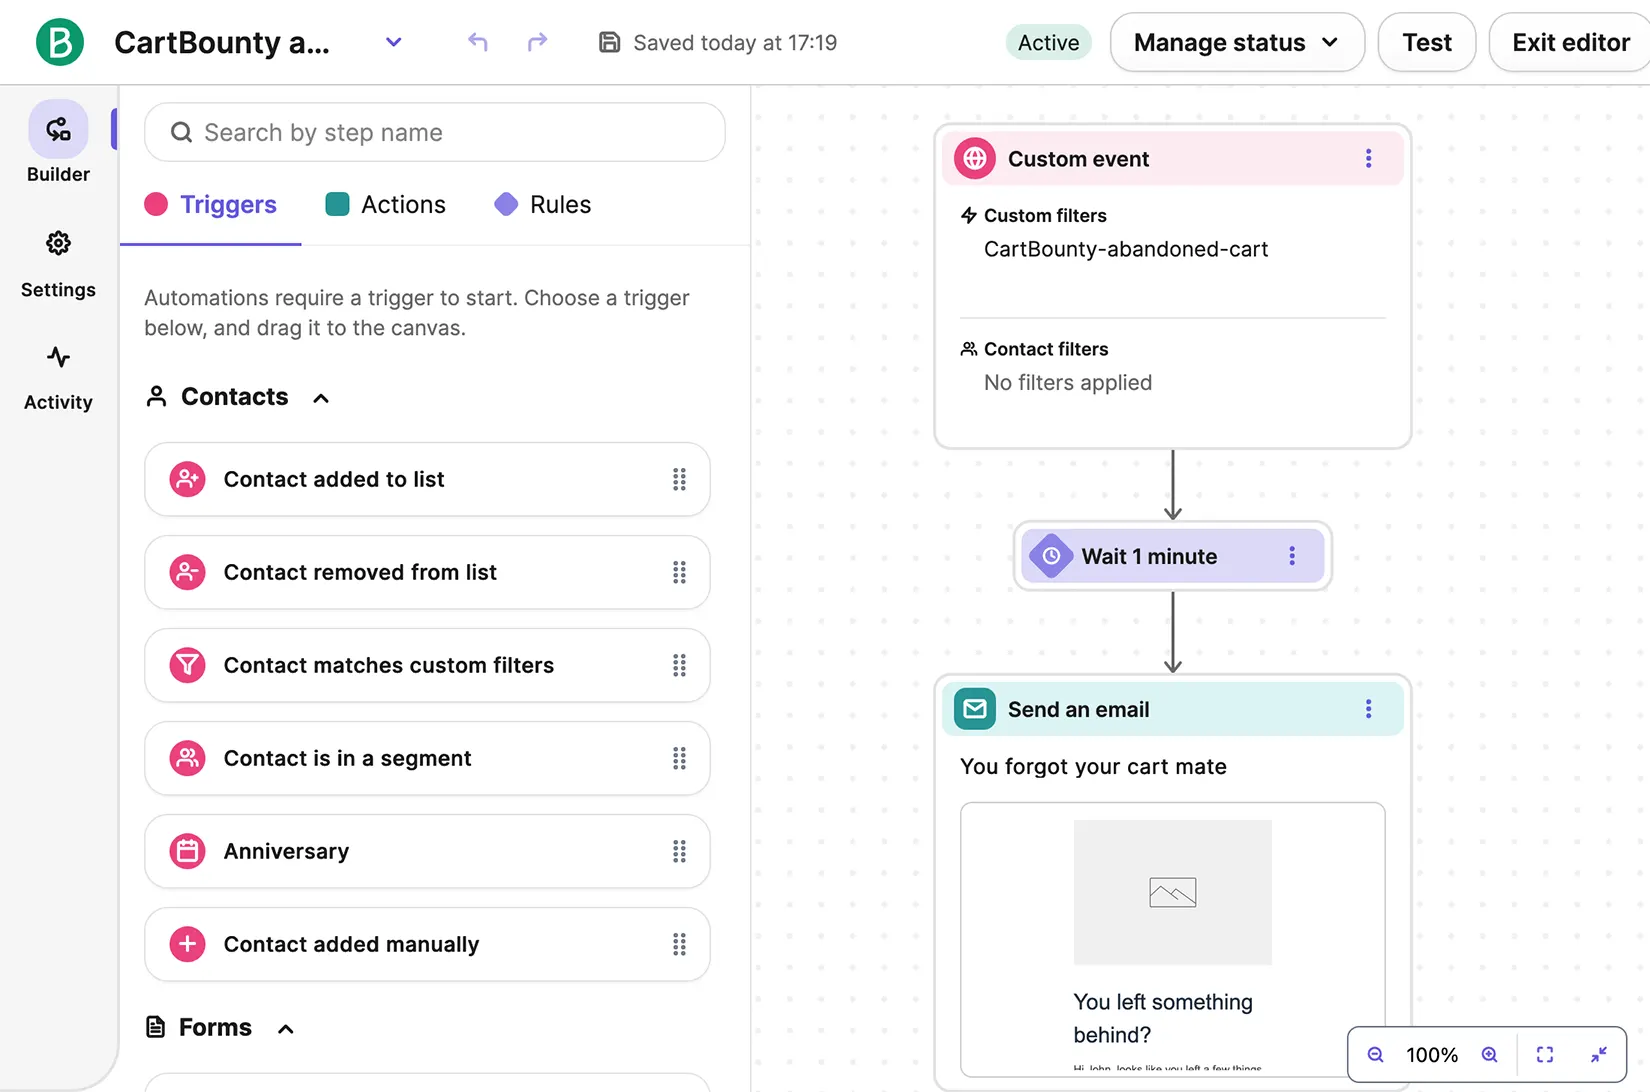Zoom in canvas with plus magnifier

[x=1489, y=1054]
